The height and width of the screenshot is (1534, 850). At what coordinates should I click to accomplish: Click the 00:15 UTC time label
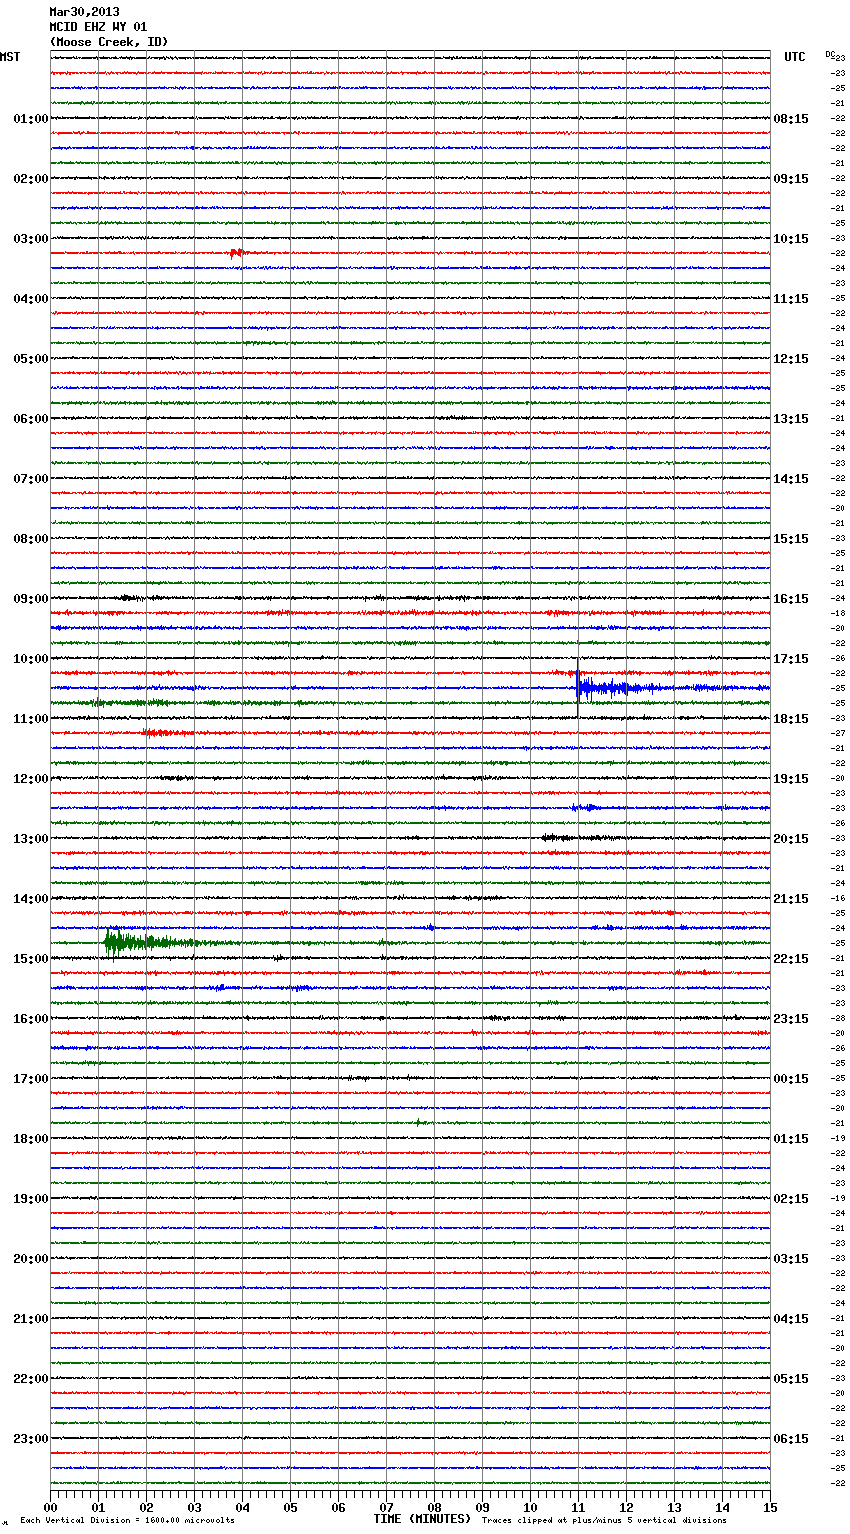tap(791, 1079)
